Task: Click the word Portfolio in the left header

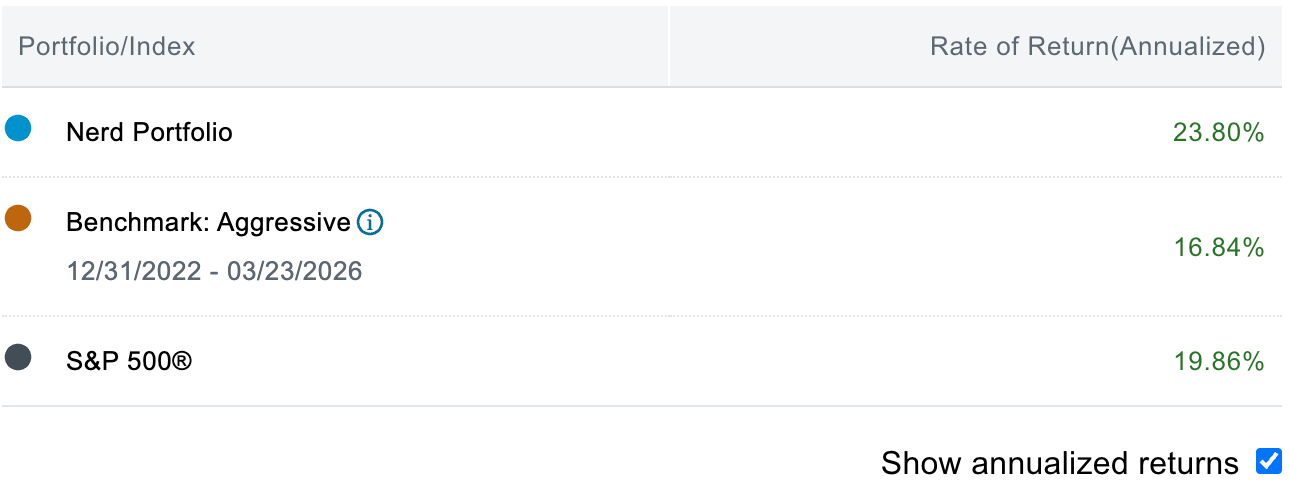Action: [x=59, y=46]
